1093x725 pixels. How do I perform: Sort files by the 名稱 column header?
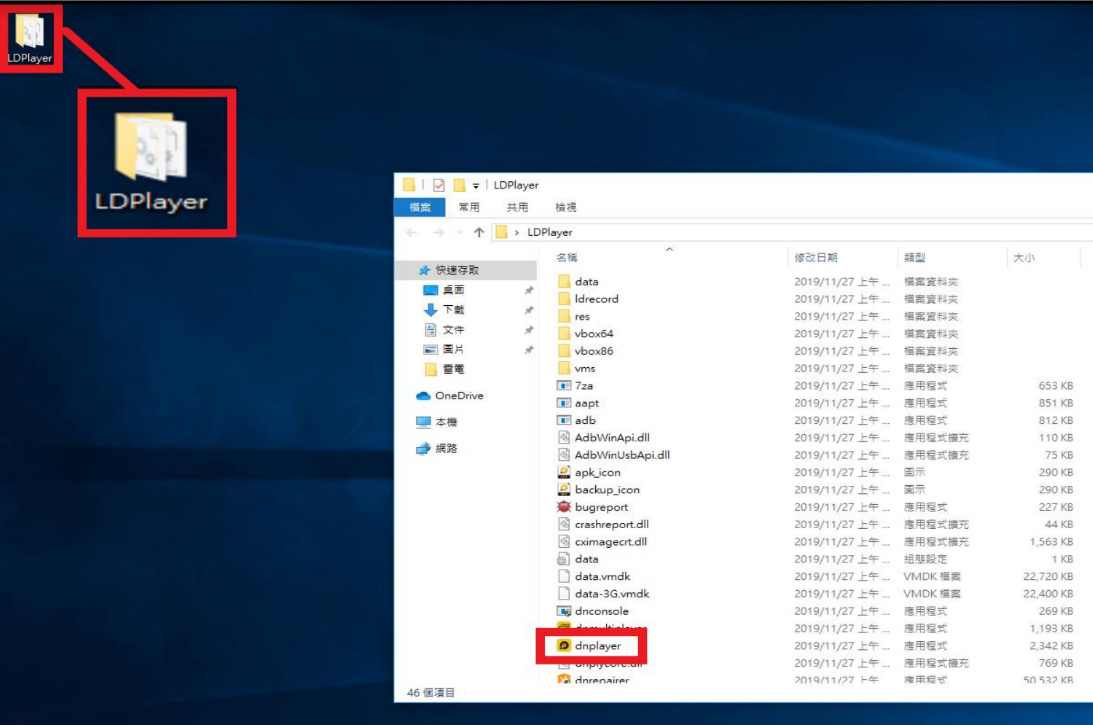click(x=567, y=258)
